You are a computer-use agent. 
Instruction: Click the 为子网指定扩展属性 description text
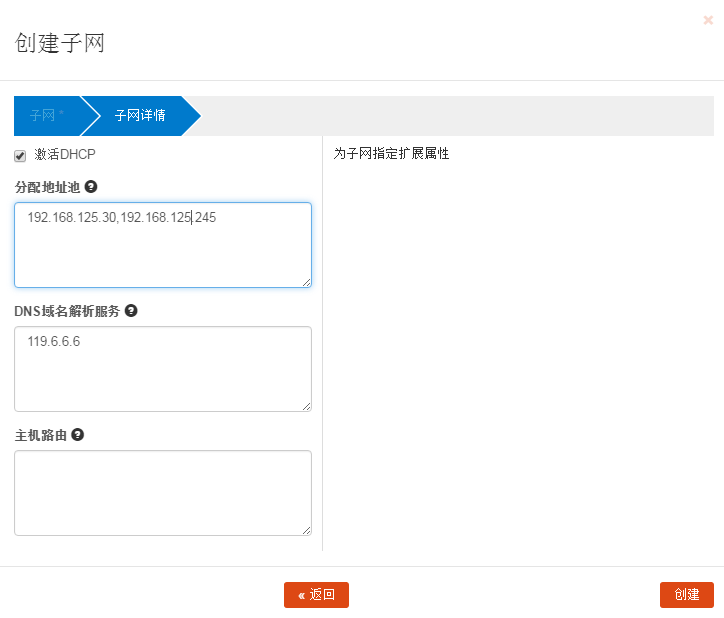click(x=391, y=155)
